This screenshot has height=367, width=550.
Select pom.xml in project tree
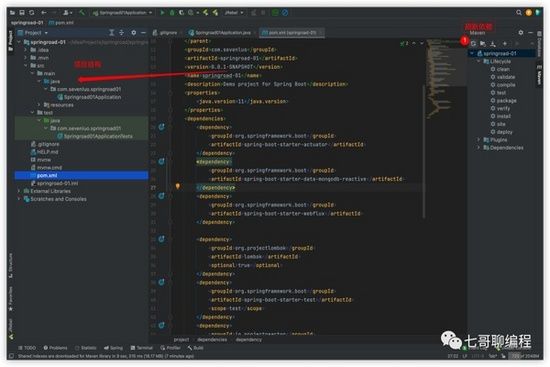(x=81, y=175)
